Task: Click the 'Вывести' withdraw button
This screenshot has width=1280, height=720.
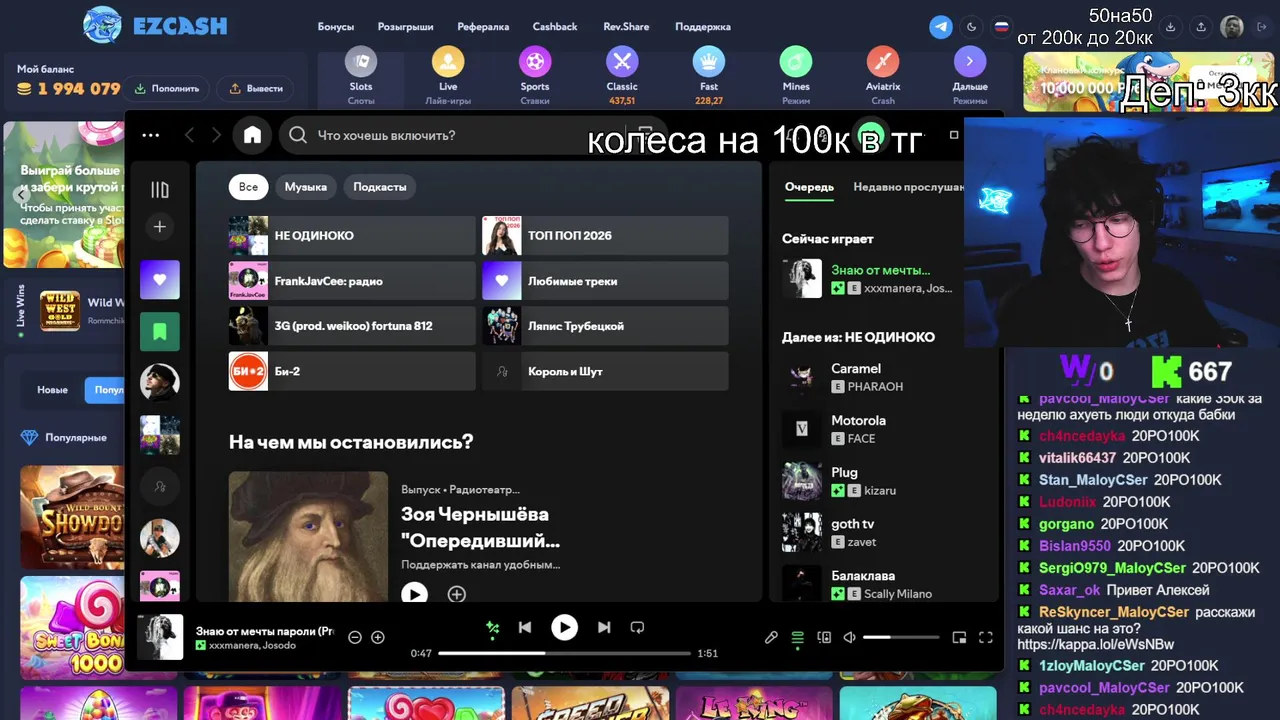Action: (256, 88)
